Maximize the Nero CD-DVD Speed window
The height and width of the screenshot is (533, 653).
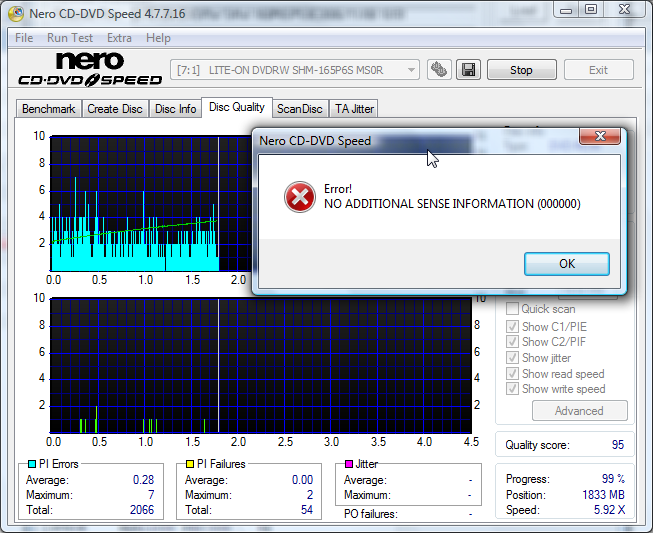591,10
